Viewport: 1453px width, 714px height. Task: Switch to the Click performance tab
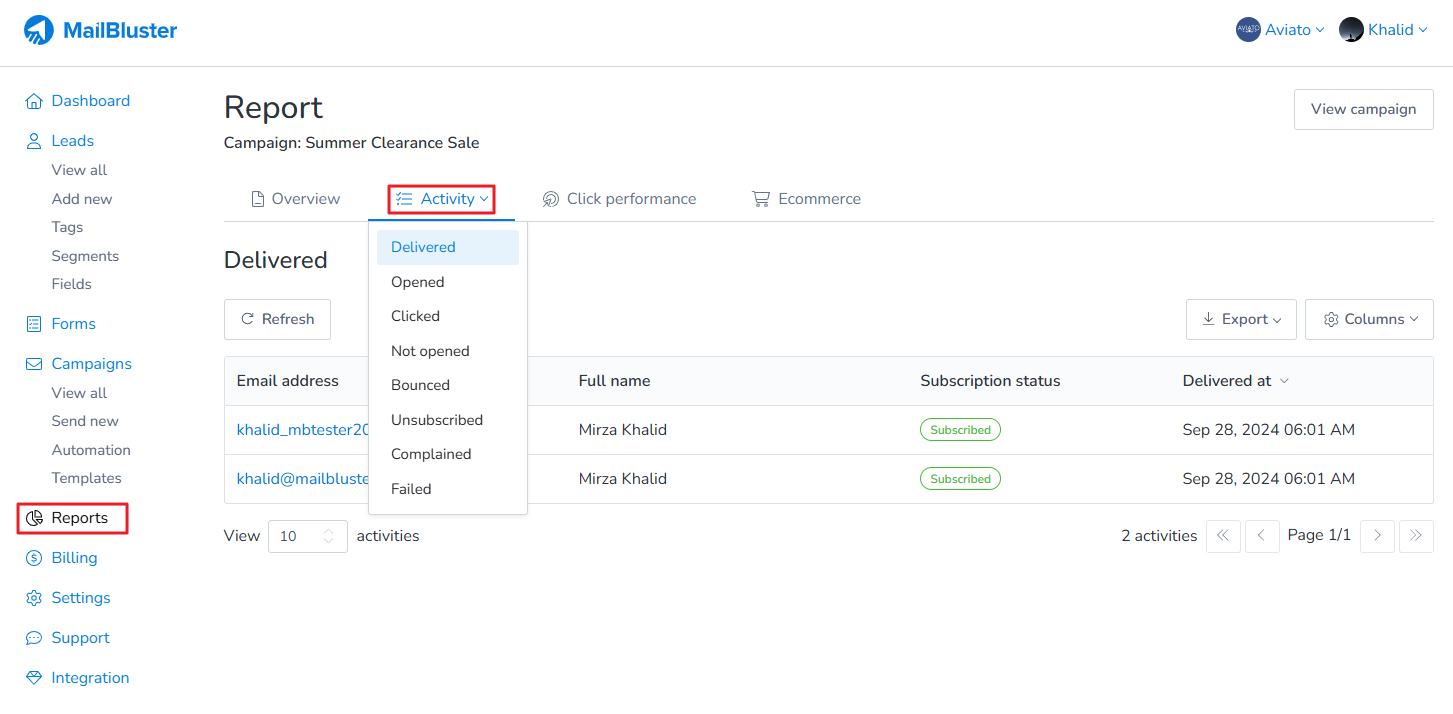point(619,199)
